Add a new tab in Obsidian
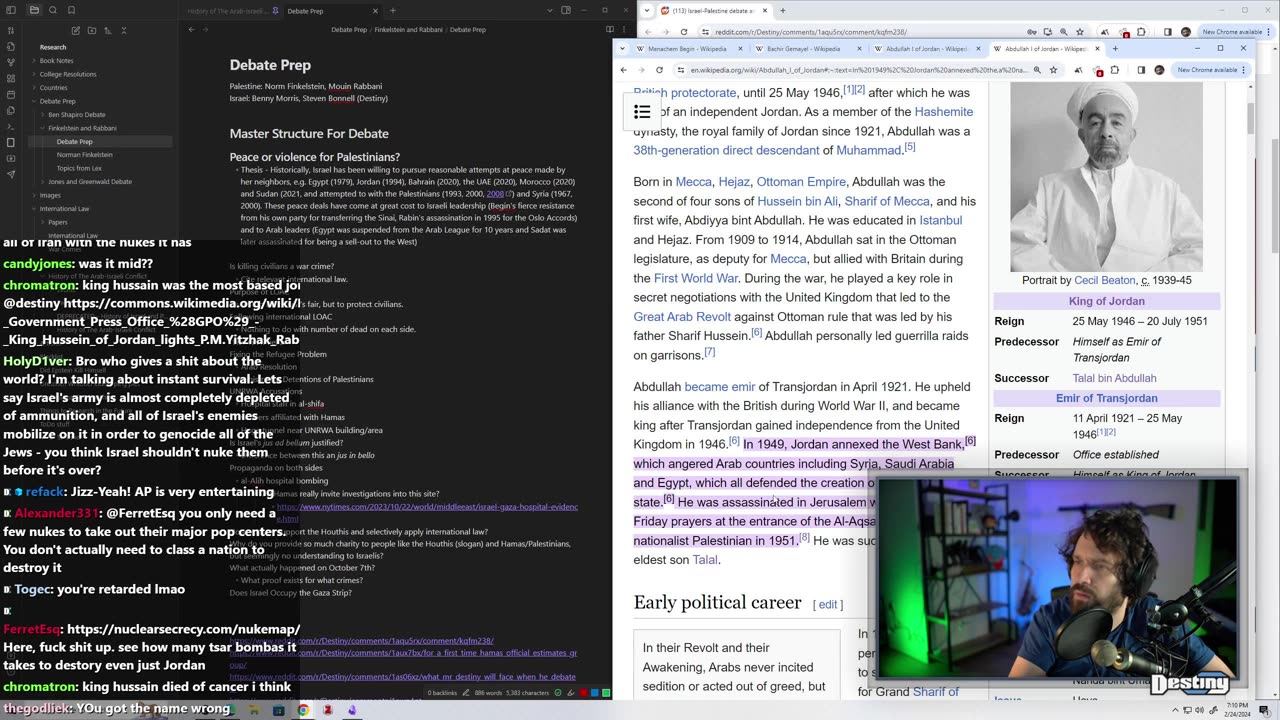The height and width of the screenshot is (720, 1280). point(393,11)
